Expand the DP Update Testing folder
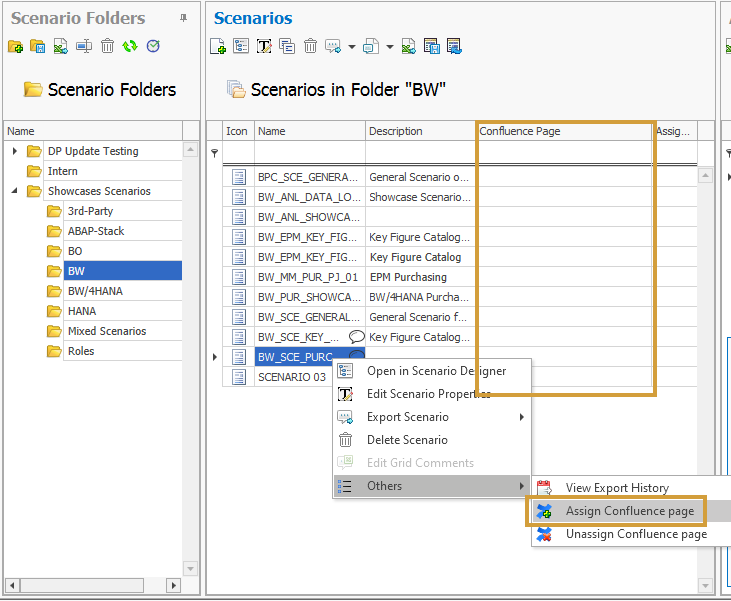731x601 pixels. (15, 151)
